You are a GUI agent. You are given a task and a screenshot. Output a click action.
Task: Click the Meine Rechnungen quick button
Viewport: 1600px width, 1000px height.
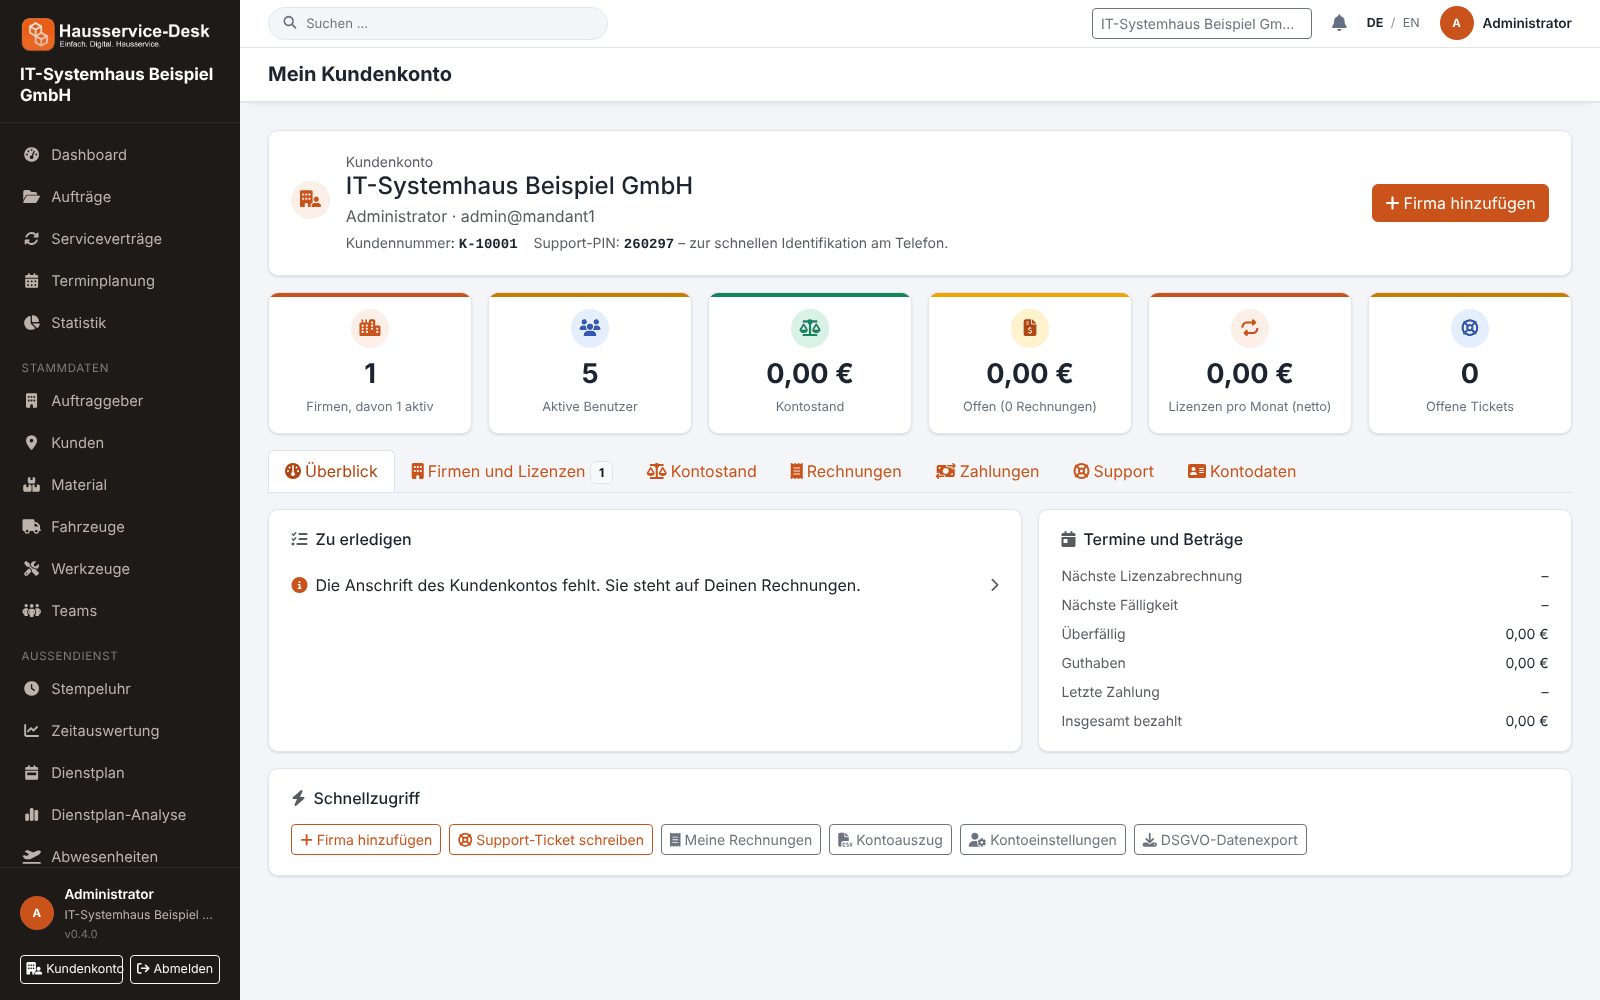(x=741, y=840)
